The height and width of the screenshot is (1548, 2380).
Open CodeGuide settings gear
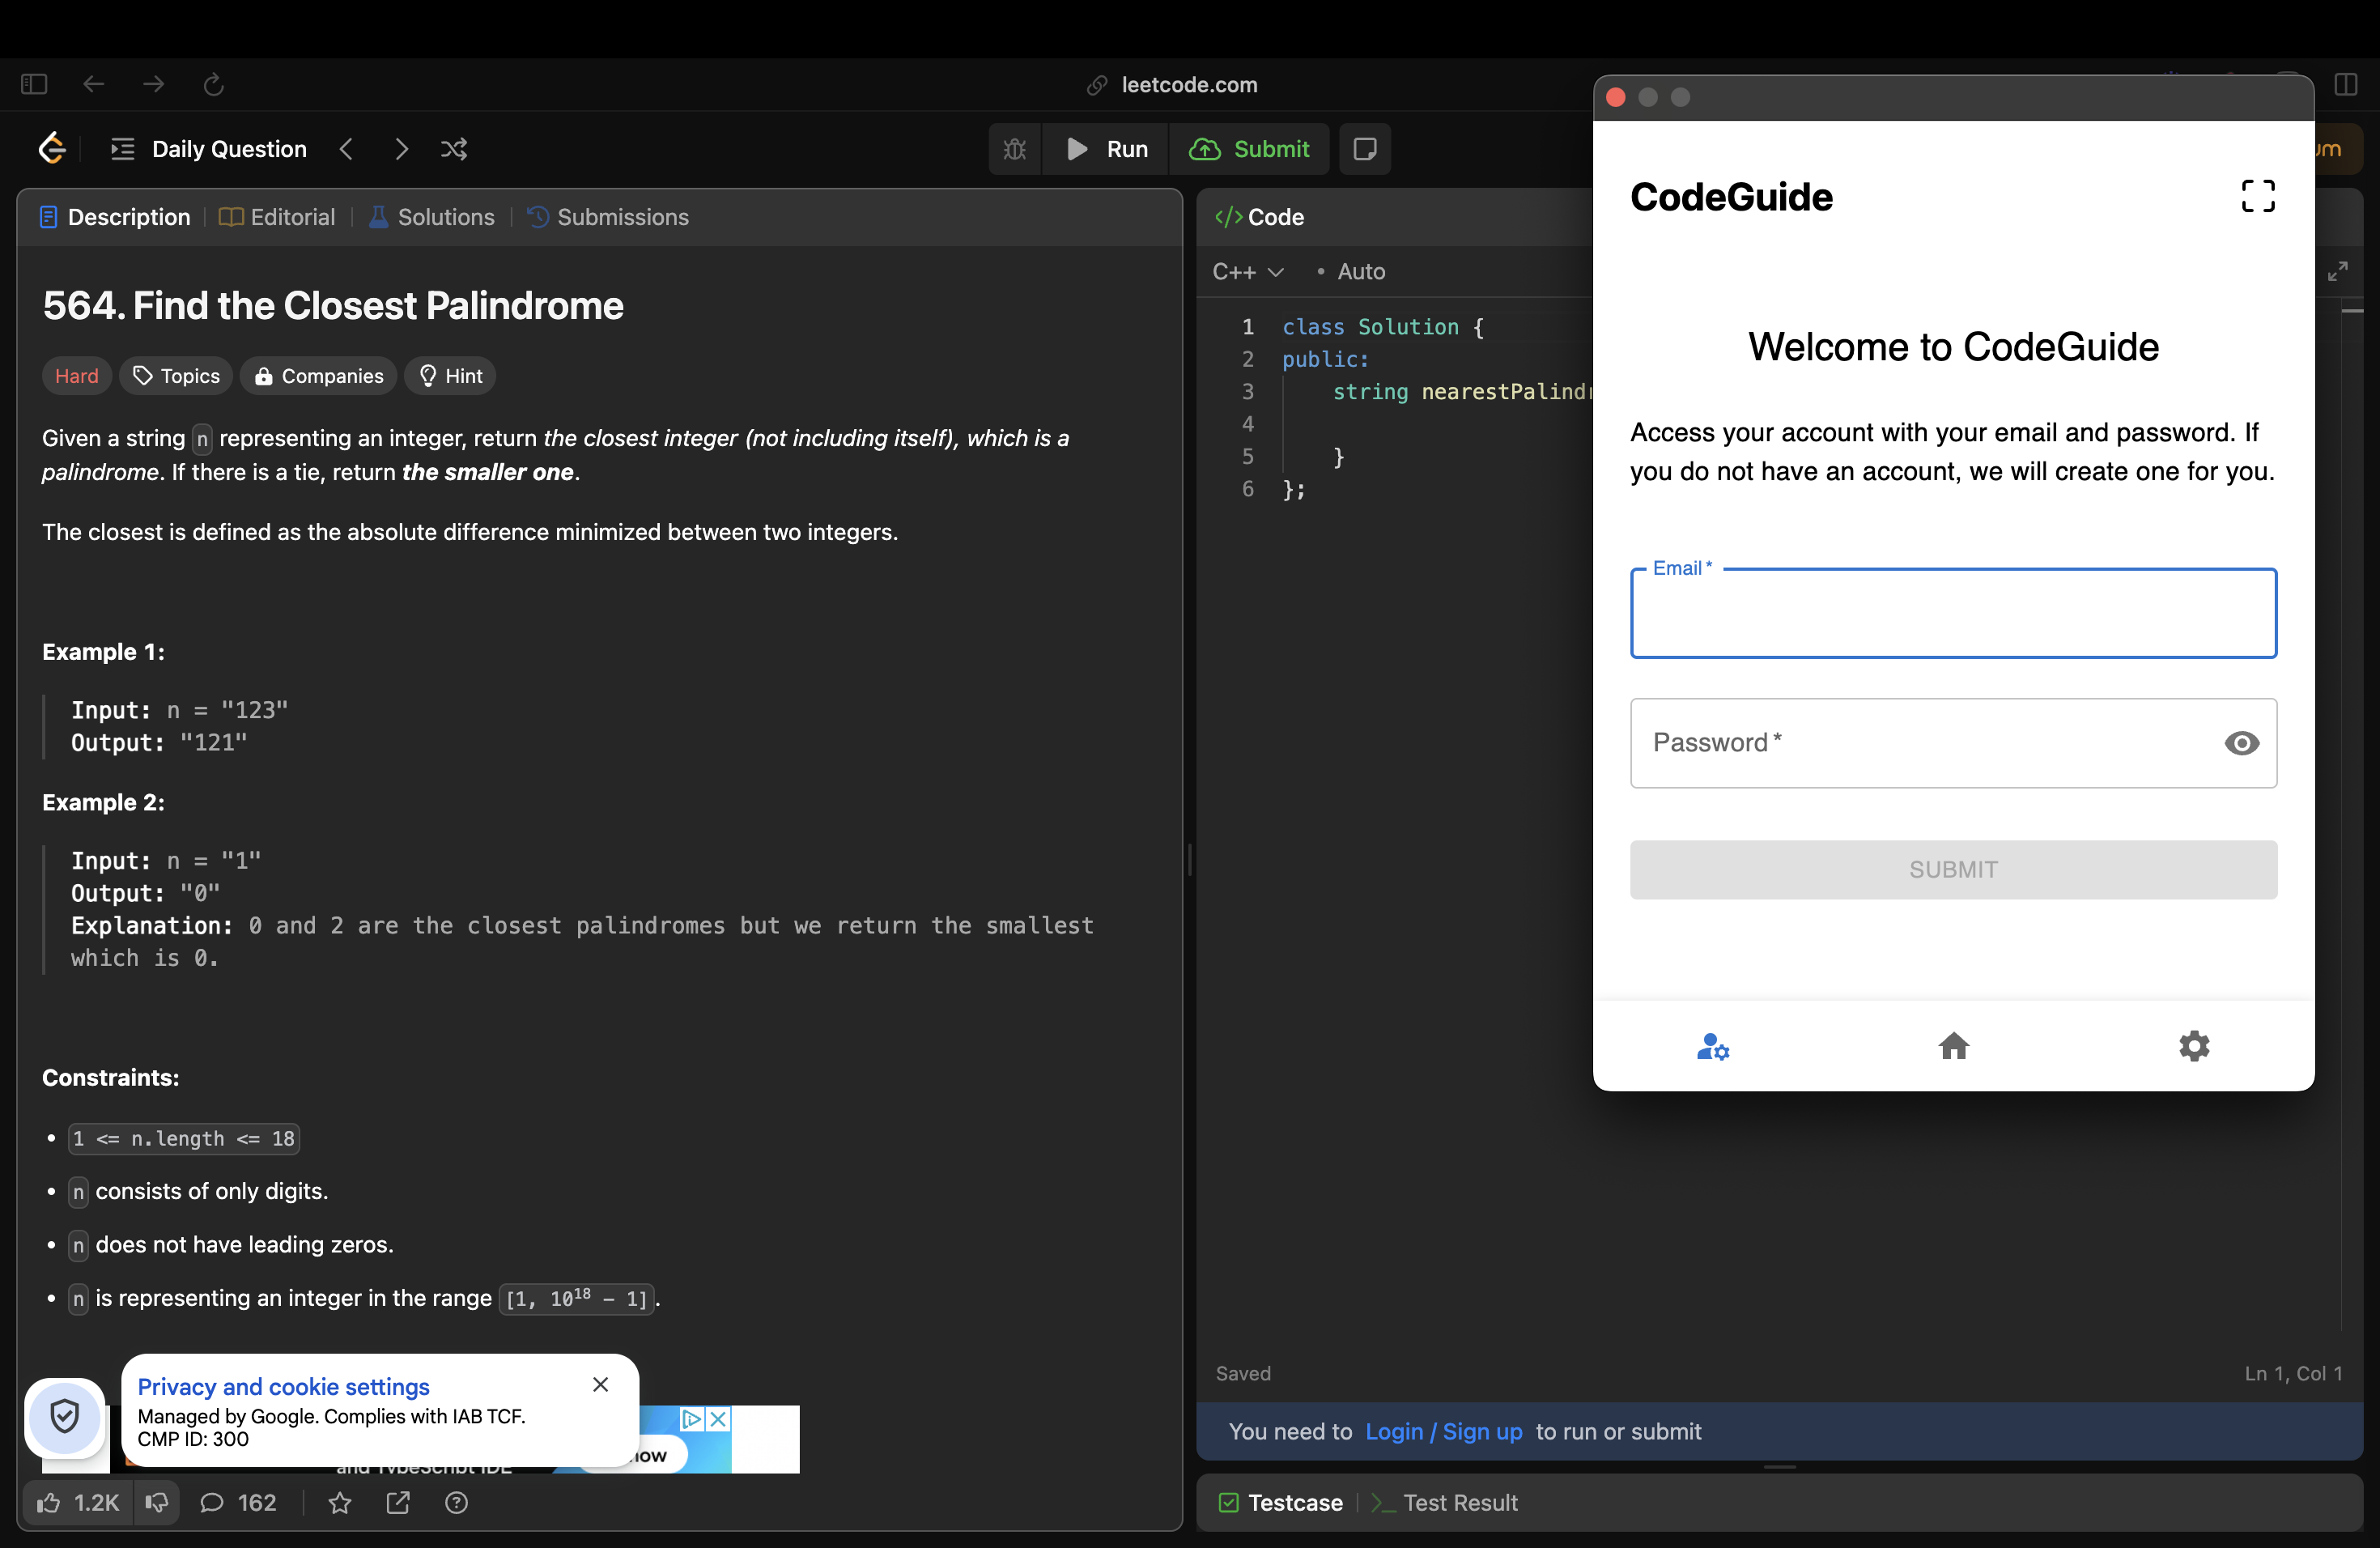[x=2194, y=1046]
